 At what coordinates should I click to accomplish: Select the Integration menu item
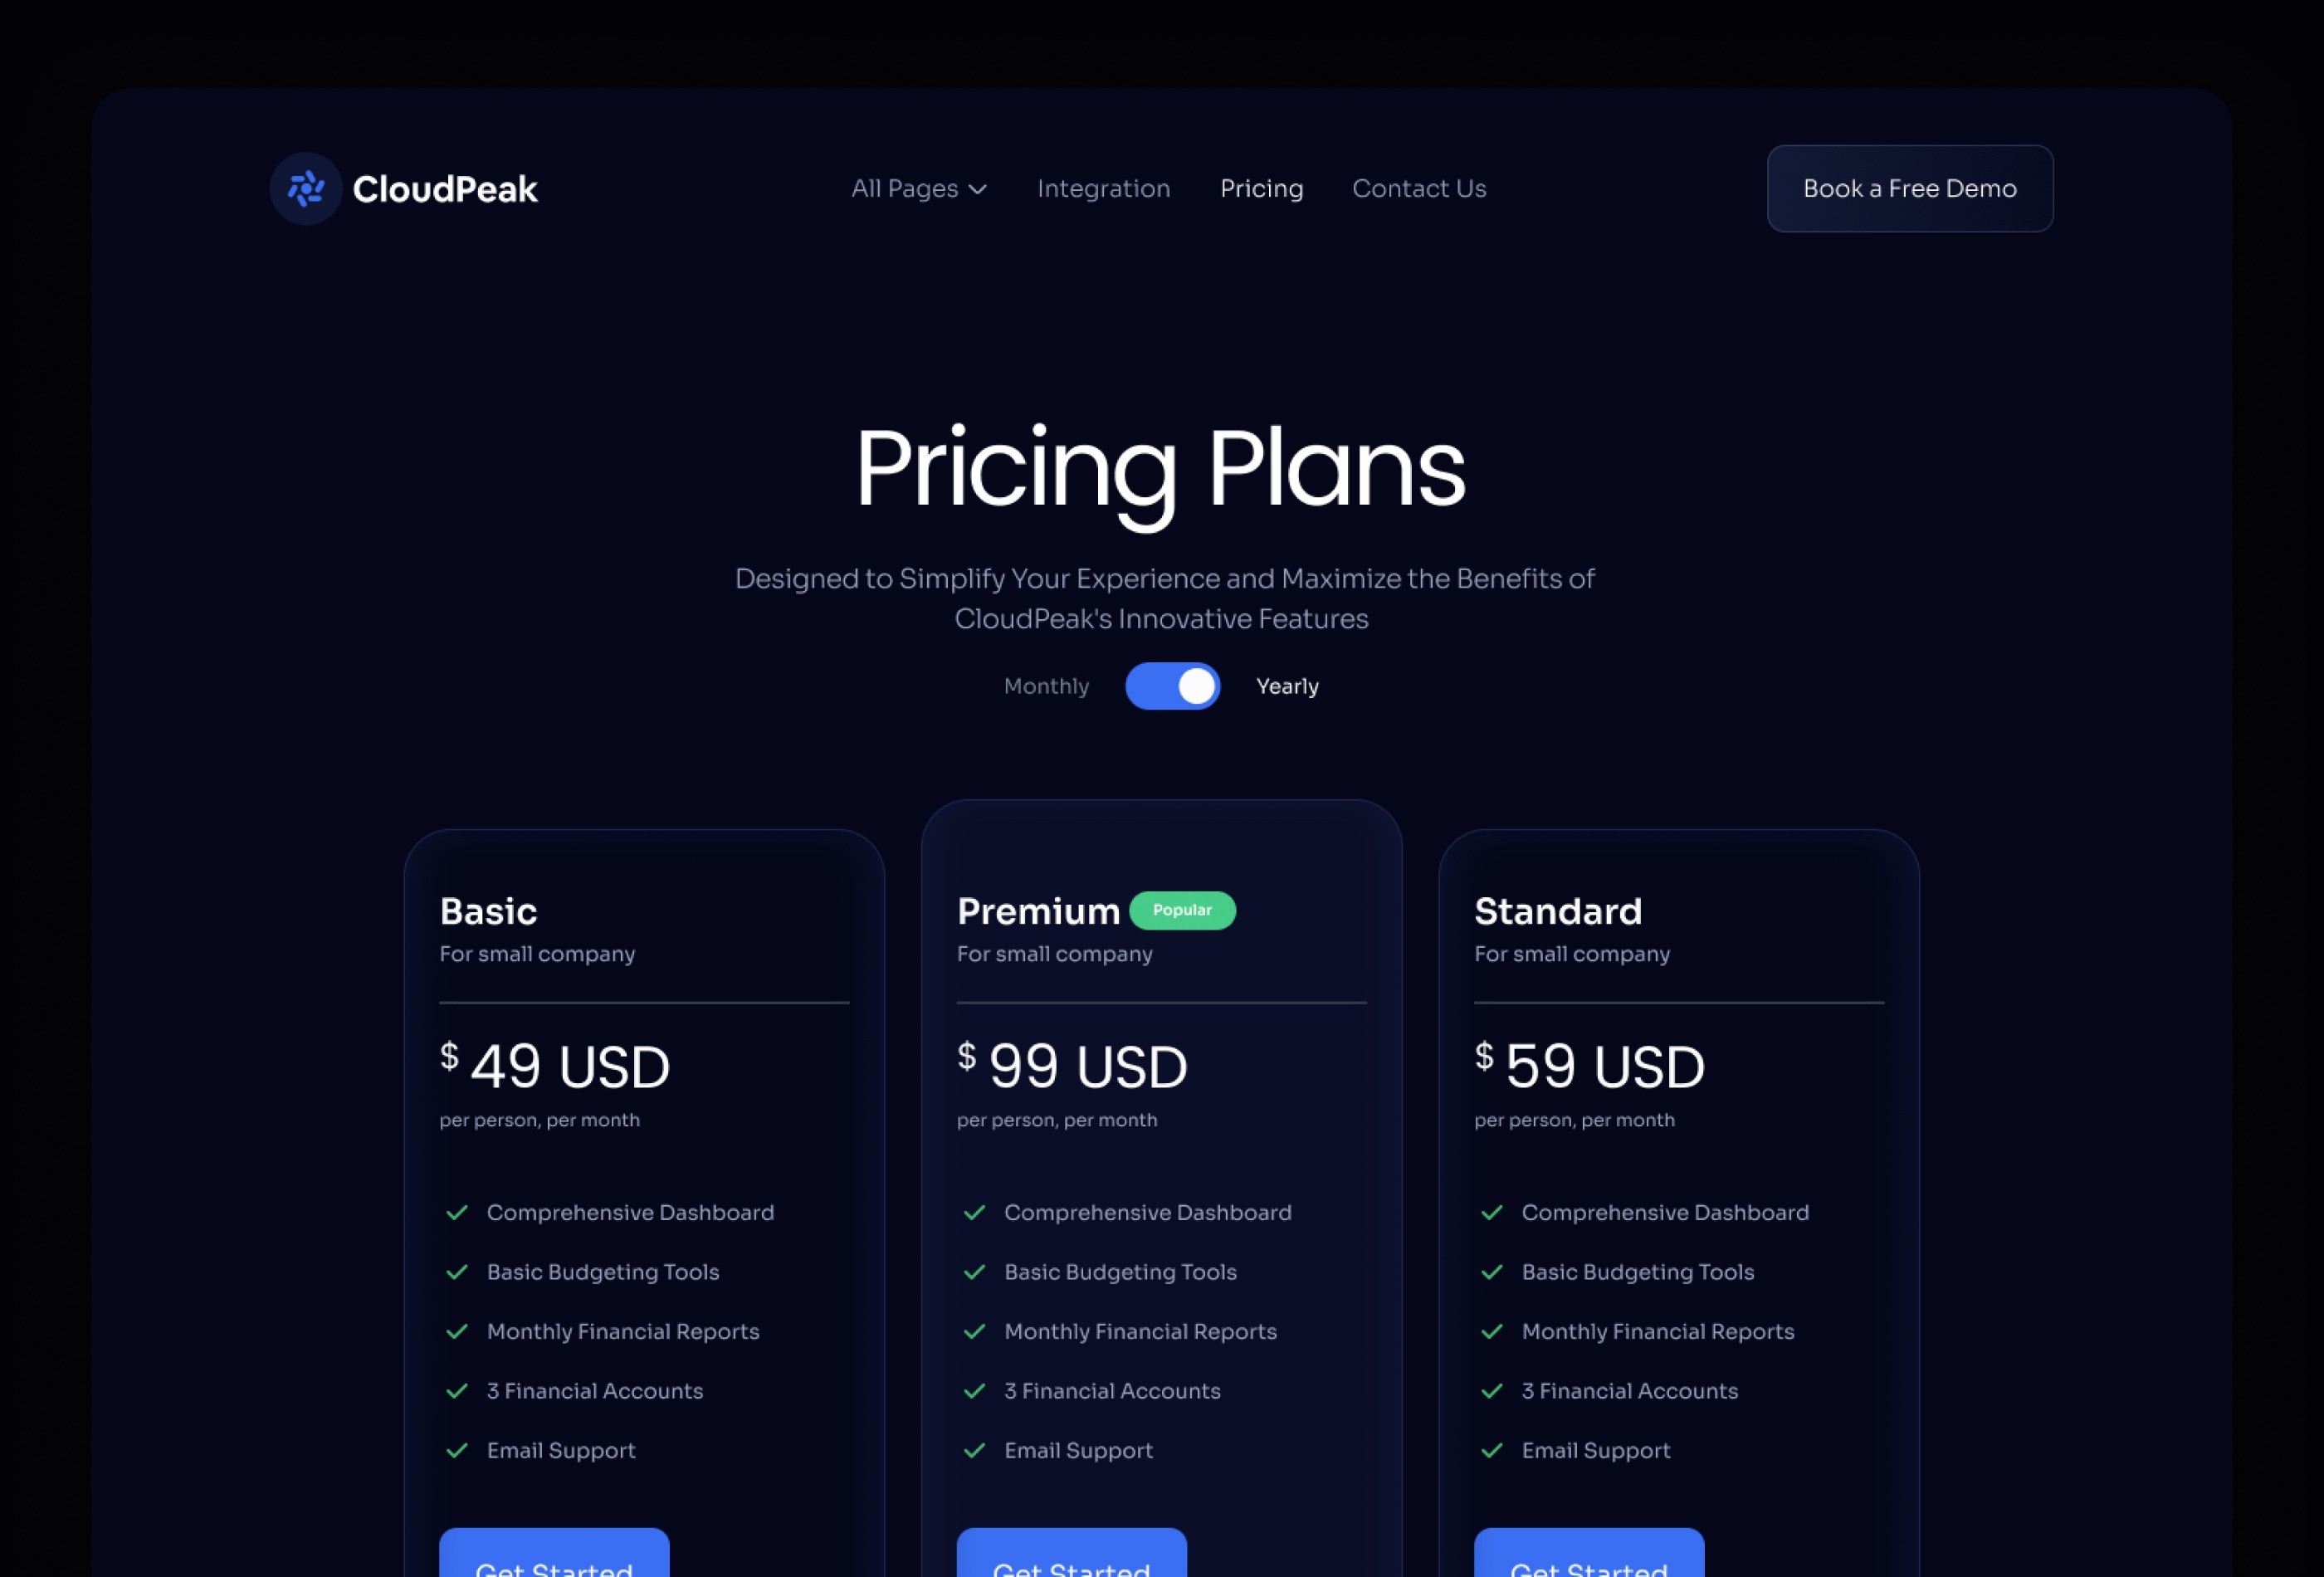1105,187
